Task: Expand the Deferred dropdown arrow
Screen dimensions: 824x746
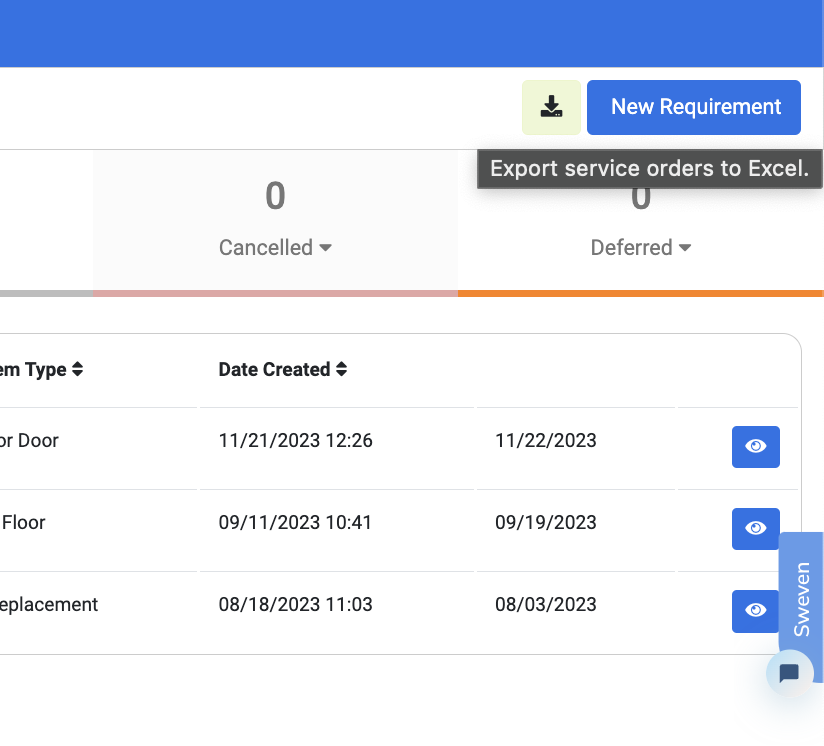Action: click(685, 247)
